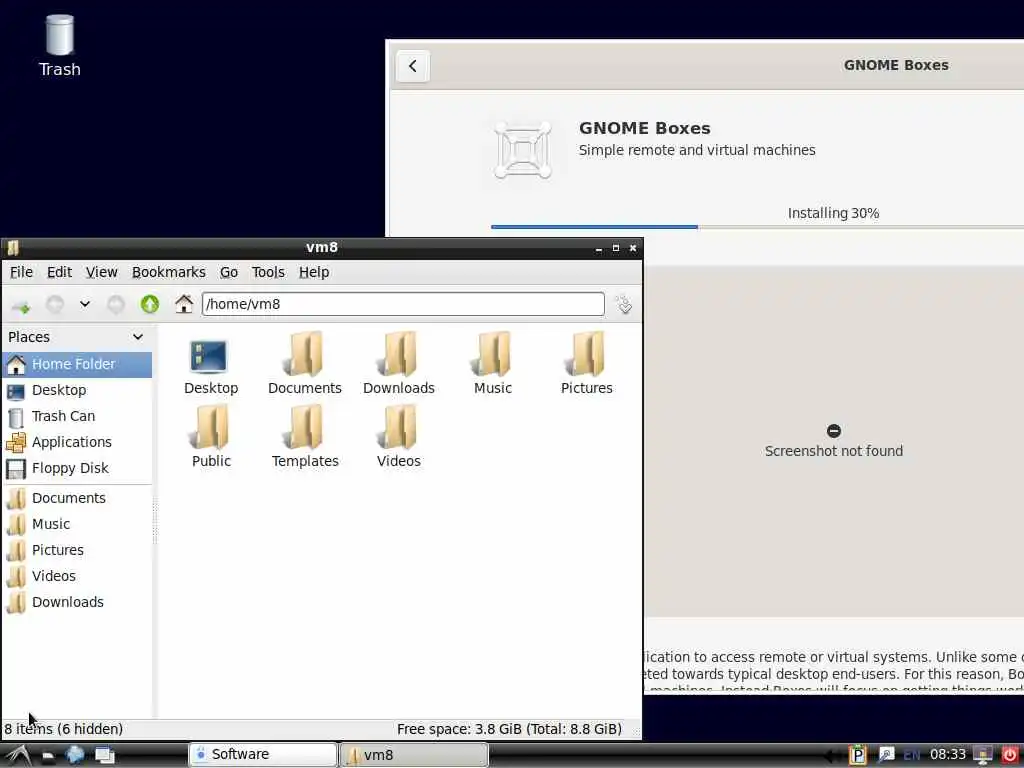This screenshot has height=768, width=1024.
Task: Open Downloads bookmark in sidebar
Action: coord(77,603)
